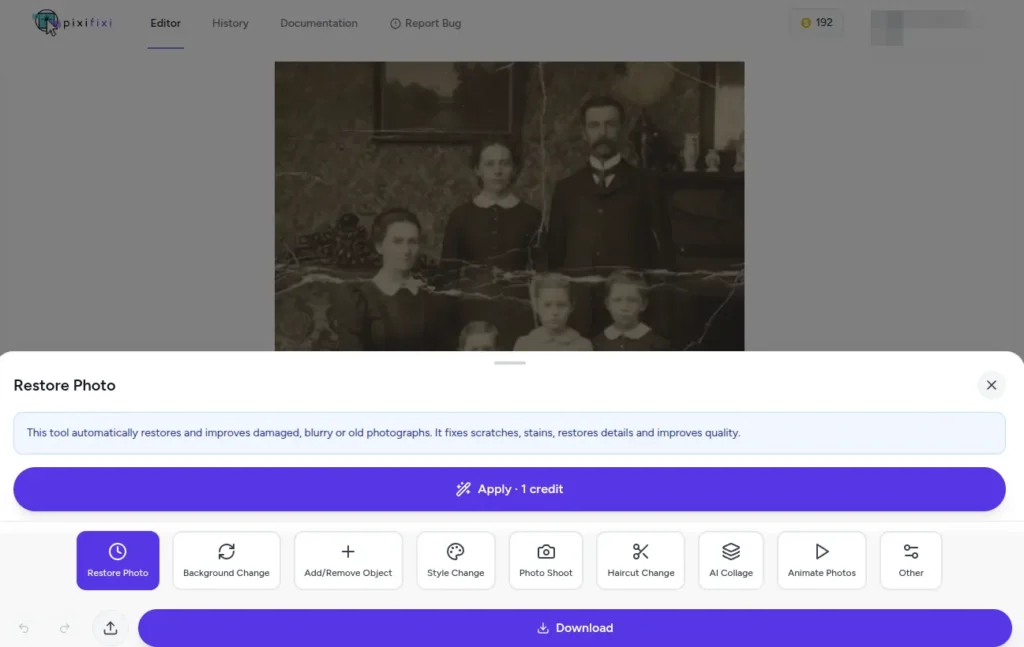Undo the last edit
Image resolution: width=1024 pixels, height=647 pixels.
[24, 628]
